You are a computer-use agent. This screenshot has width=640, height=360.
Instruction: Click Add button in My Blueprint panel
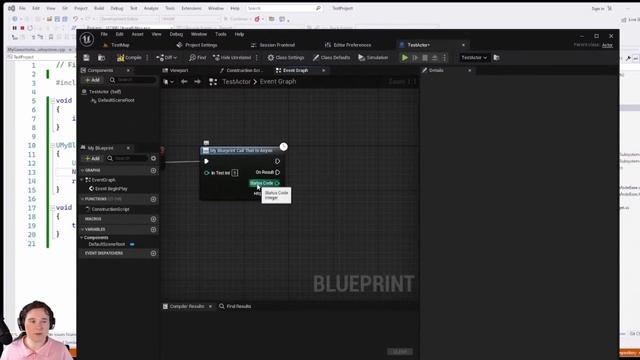(x=92, y=158)
